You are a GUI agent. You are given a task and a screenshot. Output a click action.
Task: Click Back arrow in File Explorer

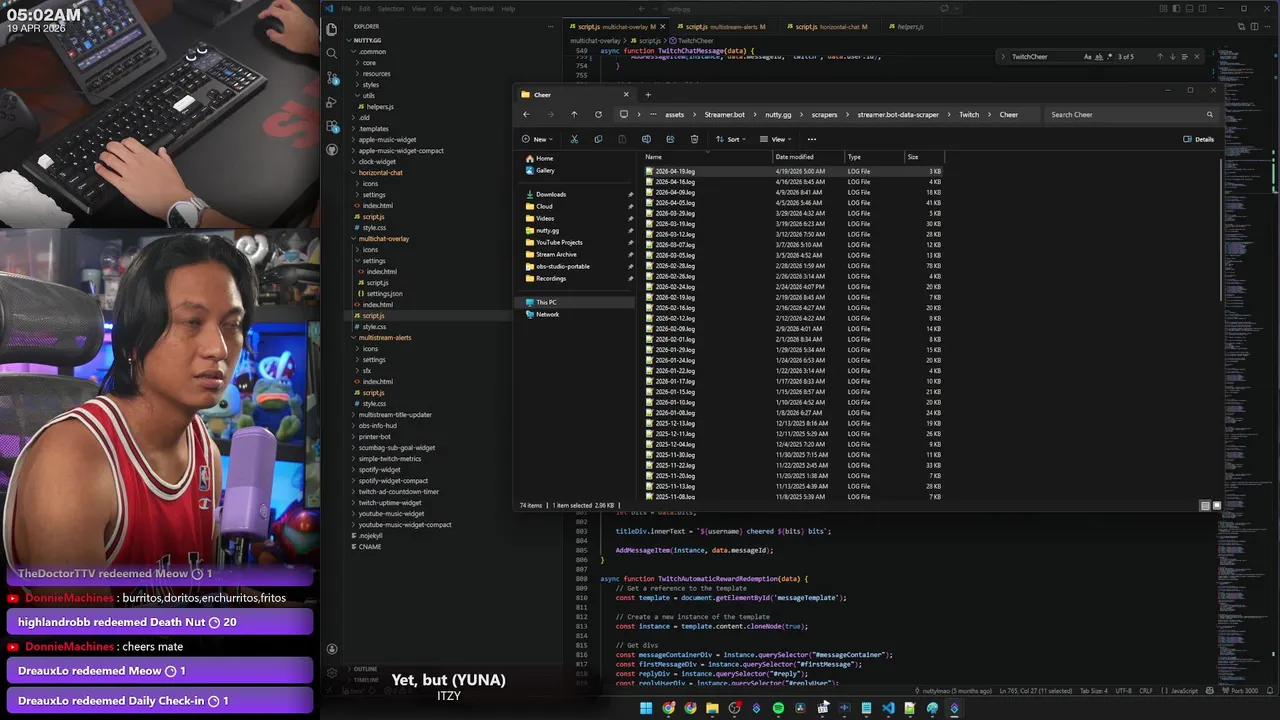[x=525, y=114]
